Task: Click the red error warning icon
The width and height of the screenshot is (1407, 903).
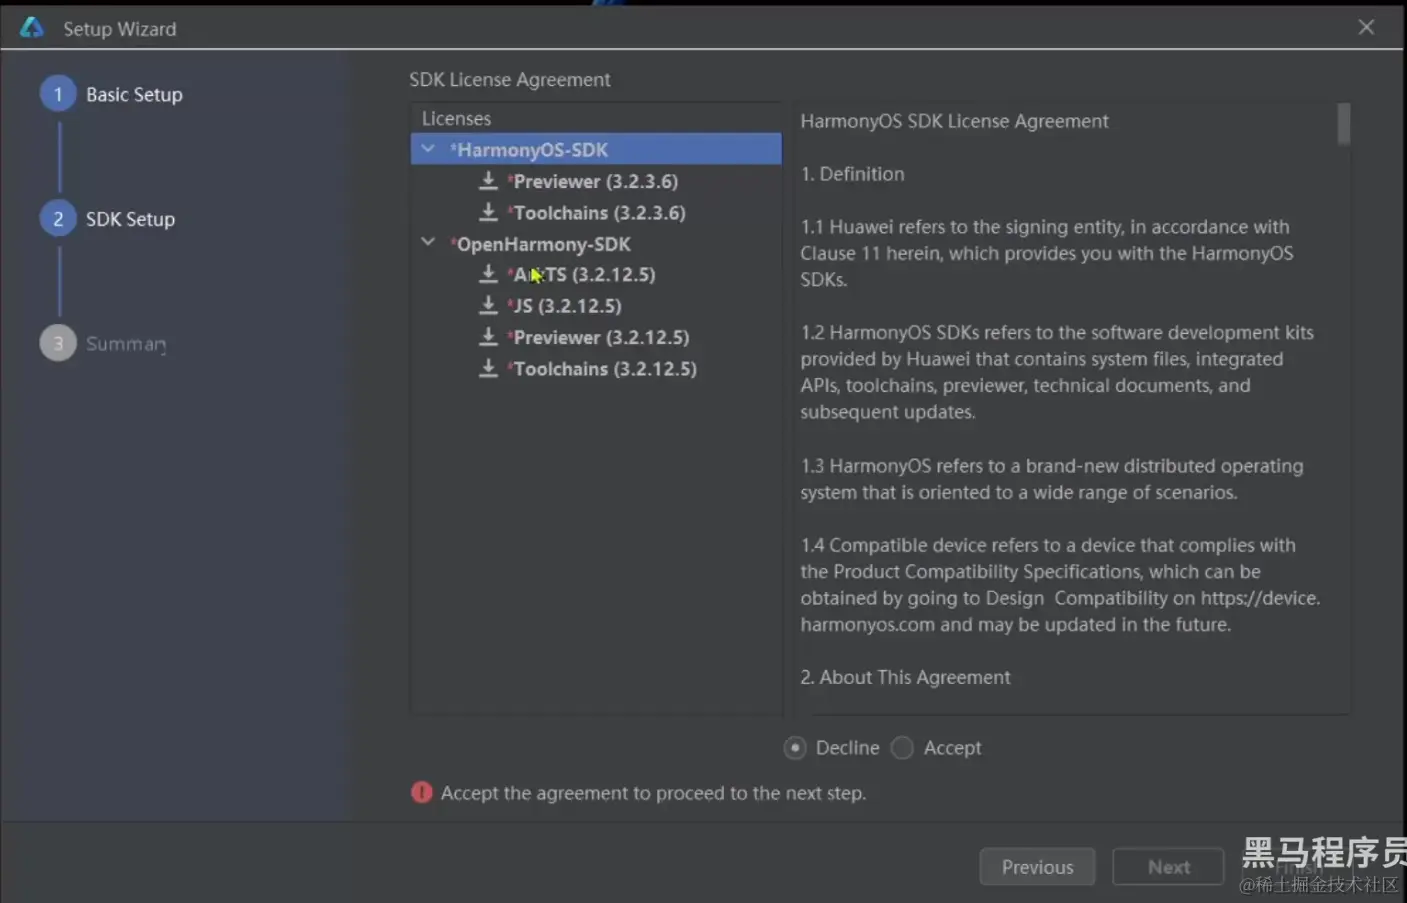Action: pyautogui.click(x=422, y=793)
